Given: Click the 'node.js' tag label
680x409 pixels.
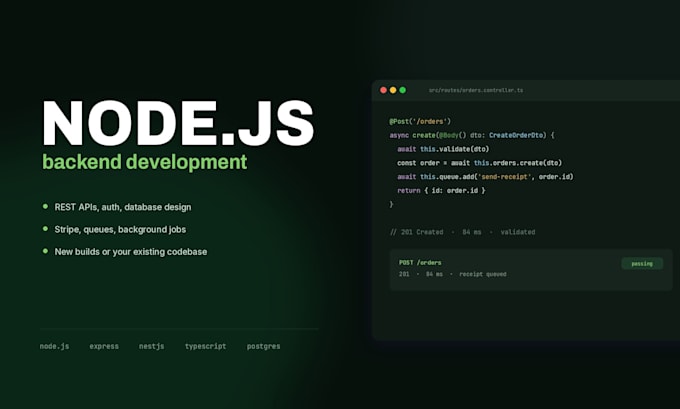Looking at the screenshot, I should (x=54, y=346).
